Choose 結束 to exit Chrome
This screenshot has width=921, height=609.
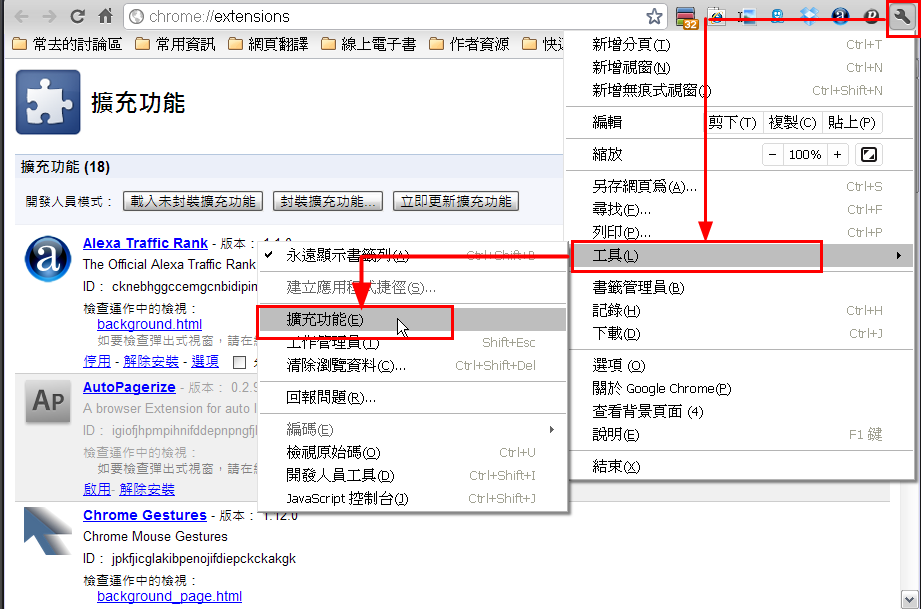click(741, 466)
